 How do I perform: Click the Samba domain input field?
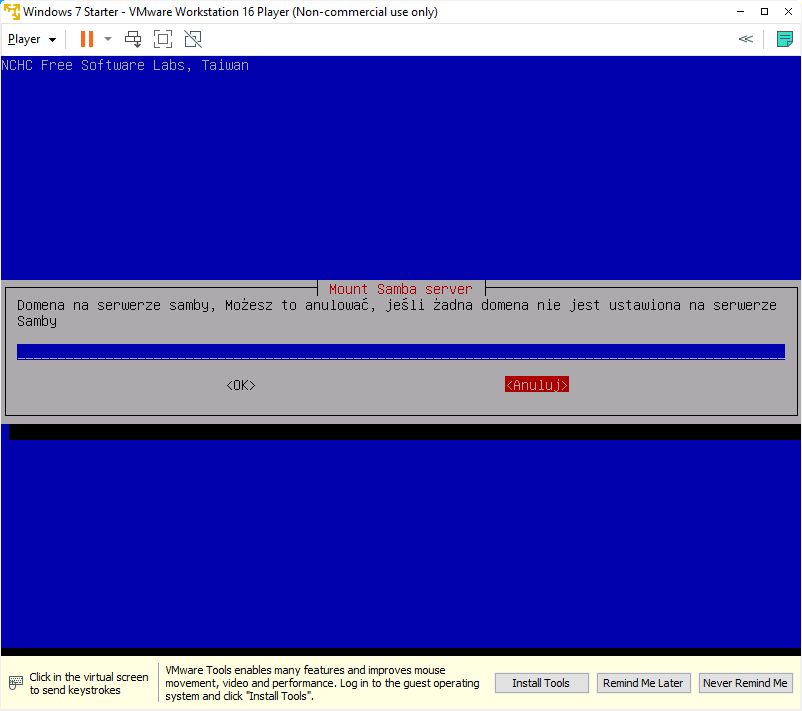pos(400,351)
